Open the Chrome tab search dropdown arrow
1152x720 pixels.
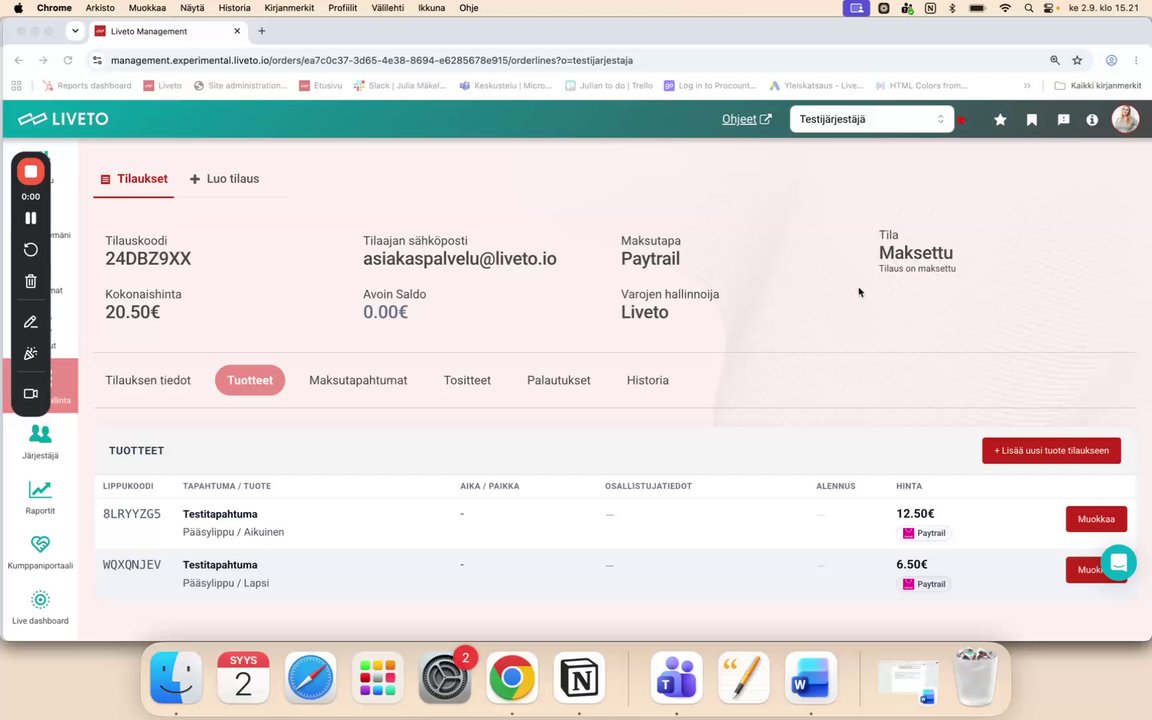[x=75, y=31]
